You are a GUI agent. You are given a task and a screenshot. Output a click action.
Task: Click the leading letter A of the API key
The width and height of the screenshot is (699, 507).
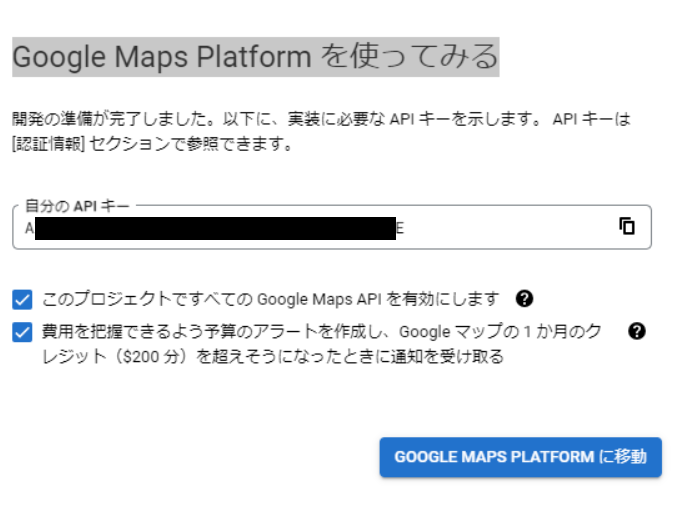click(30, 228)
